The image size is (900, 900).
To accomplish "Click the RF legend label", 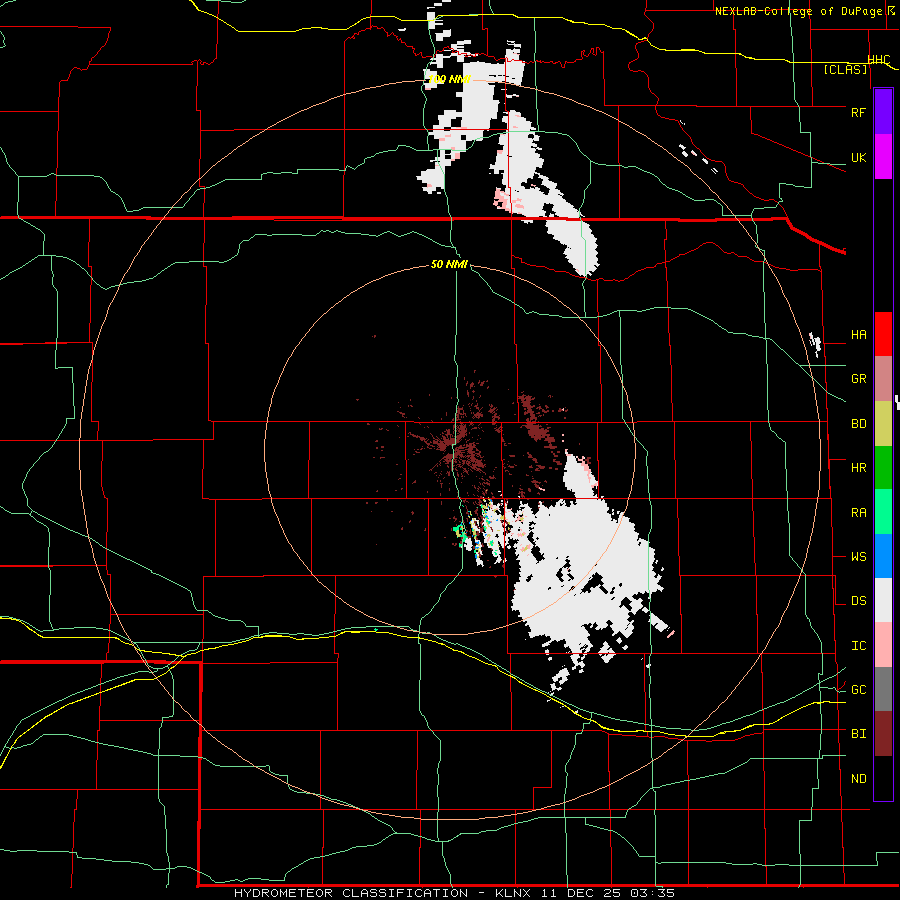I will [x=858, y=112].
